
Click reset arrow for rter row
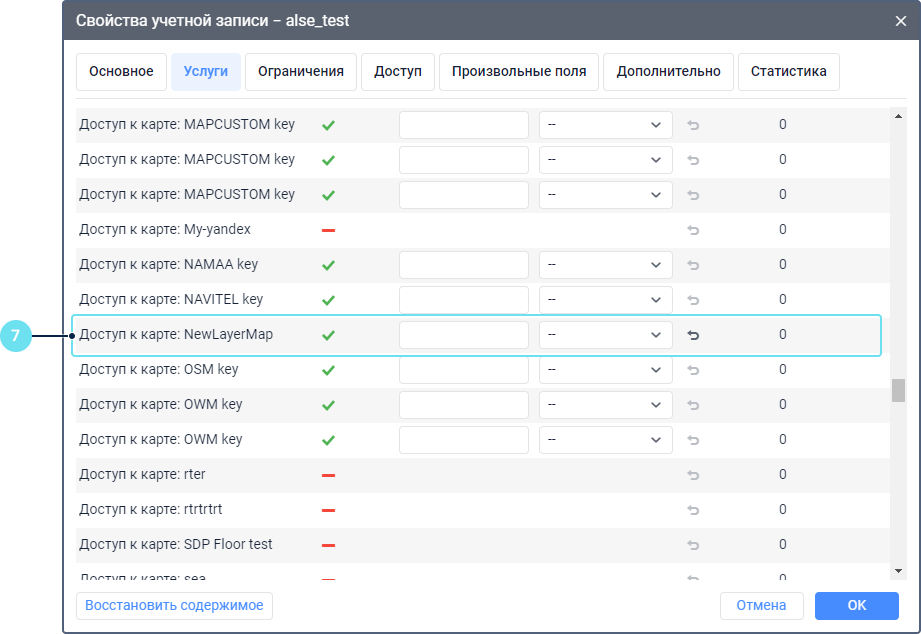693,475
